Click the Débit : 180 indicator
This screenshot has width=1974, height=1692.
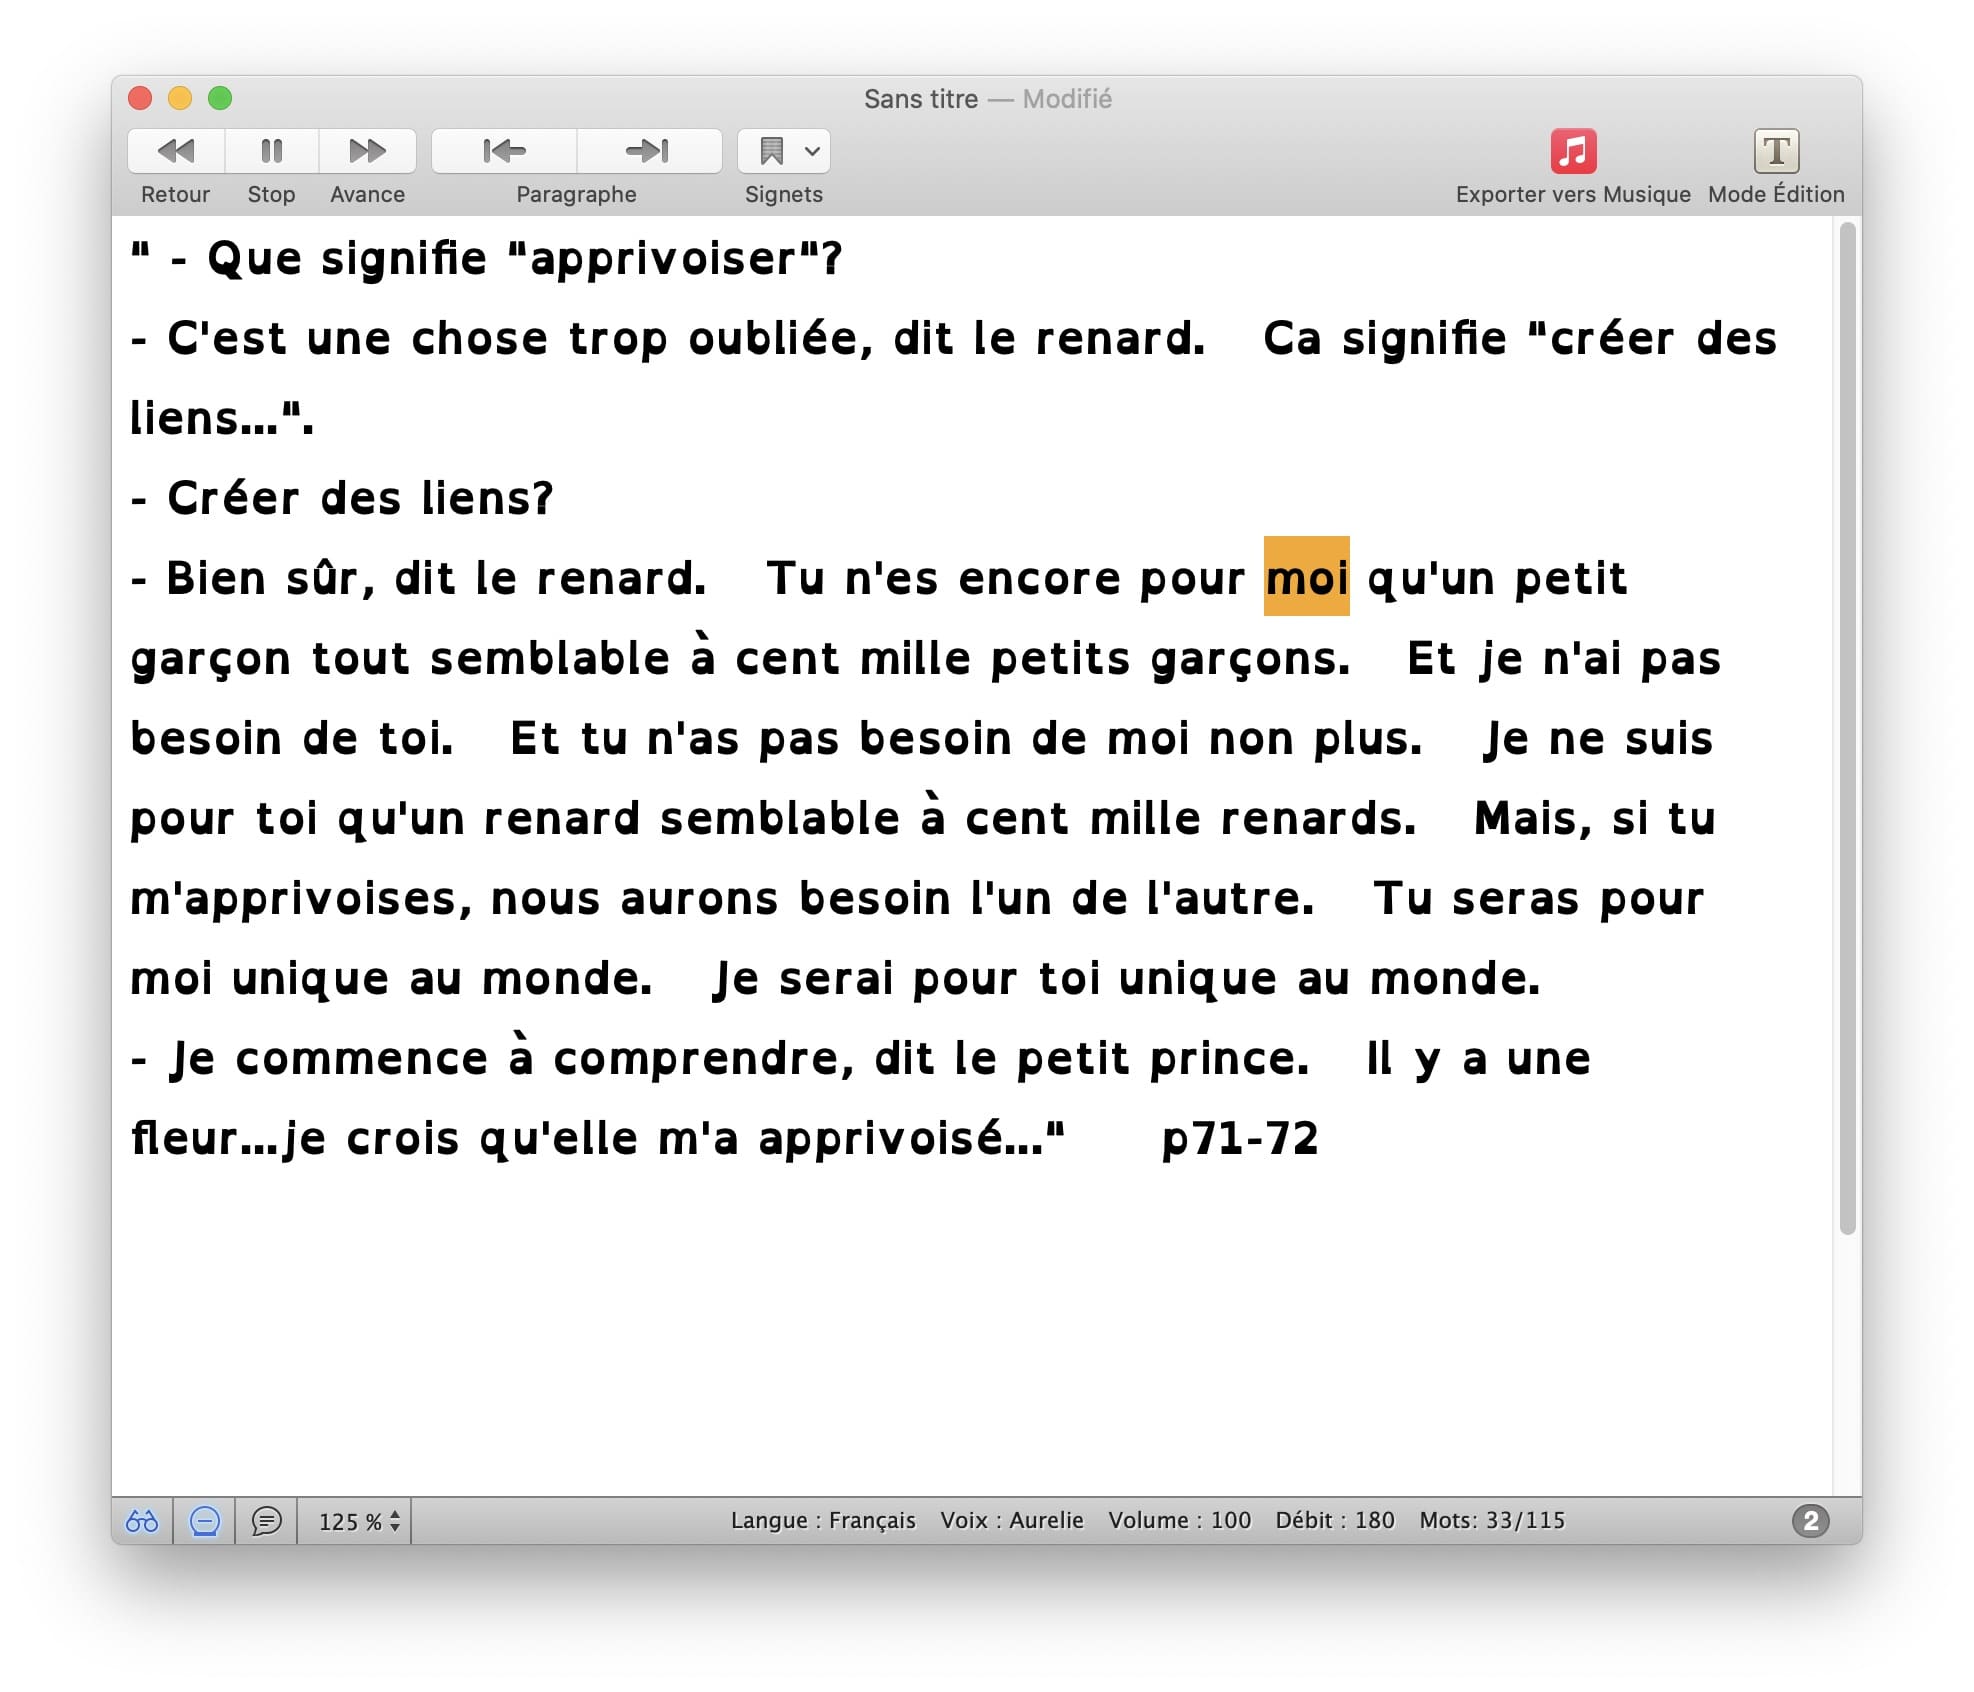coord(1334,1520)
